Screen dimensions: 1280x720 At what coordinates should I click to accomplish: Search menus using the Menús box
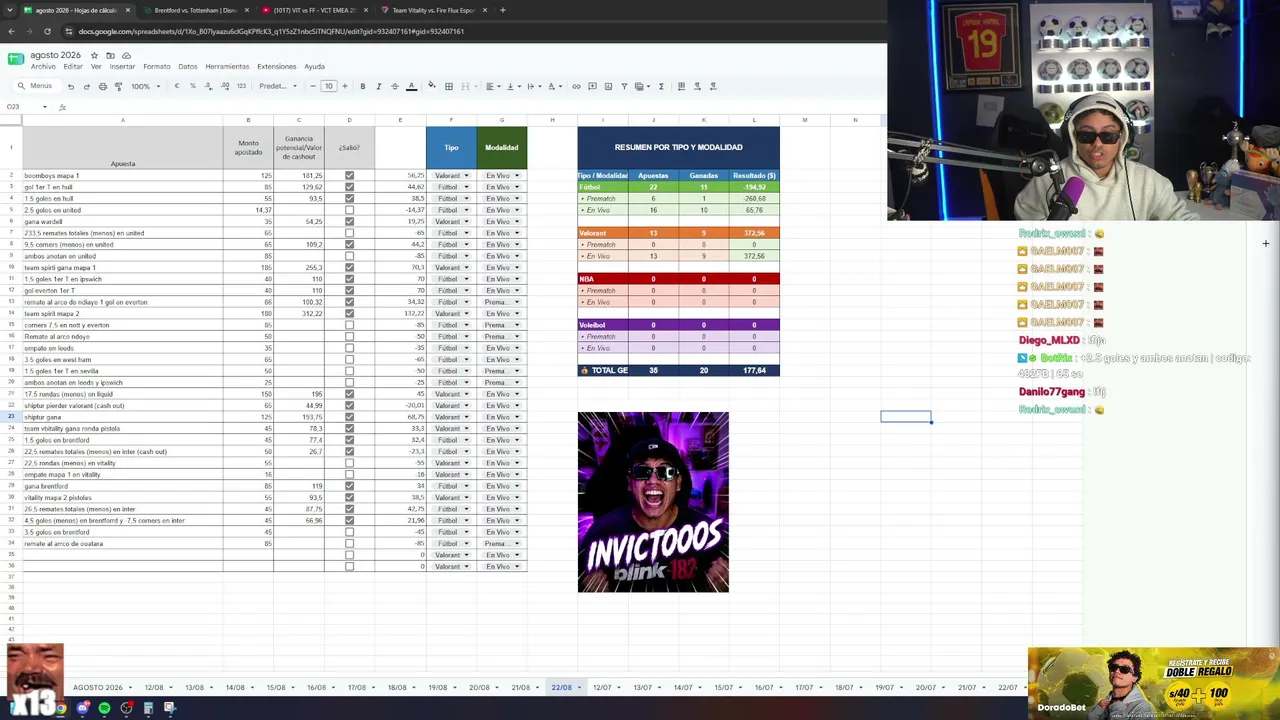[x=35, y=86]
